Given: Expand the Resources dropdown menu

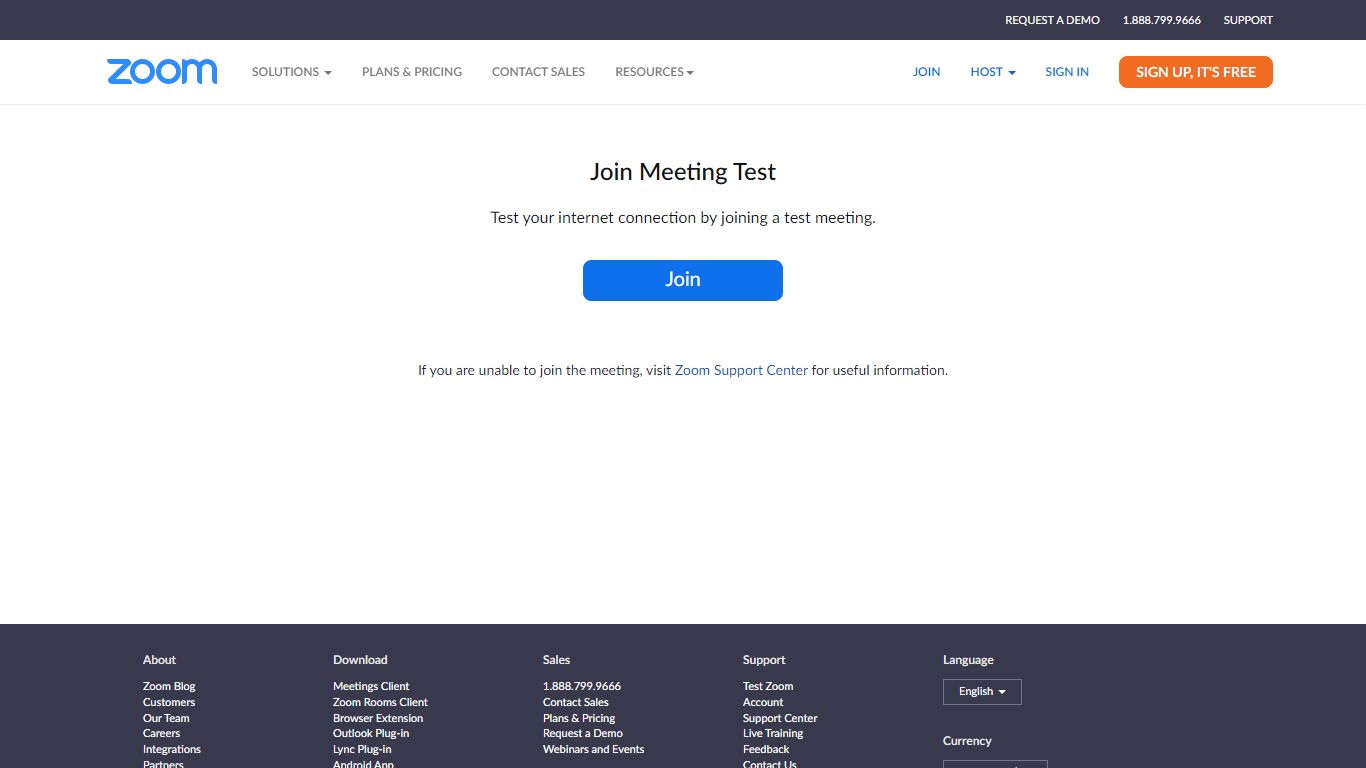Looking at the screenshot, I should tap(654, 72).
